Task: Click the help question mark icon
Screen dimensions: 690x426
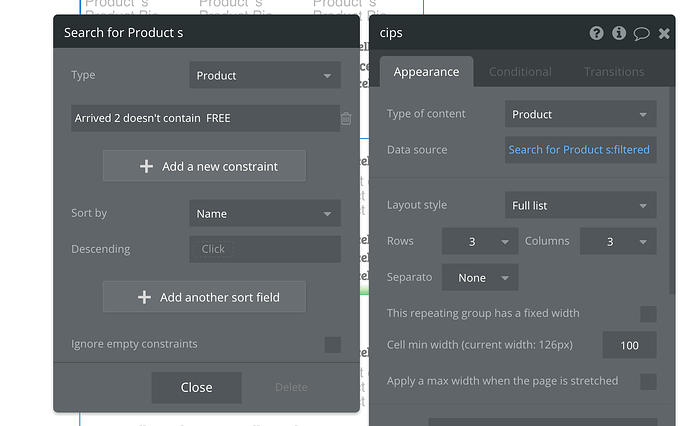Action: point(597,33)
